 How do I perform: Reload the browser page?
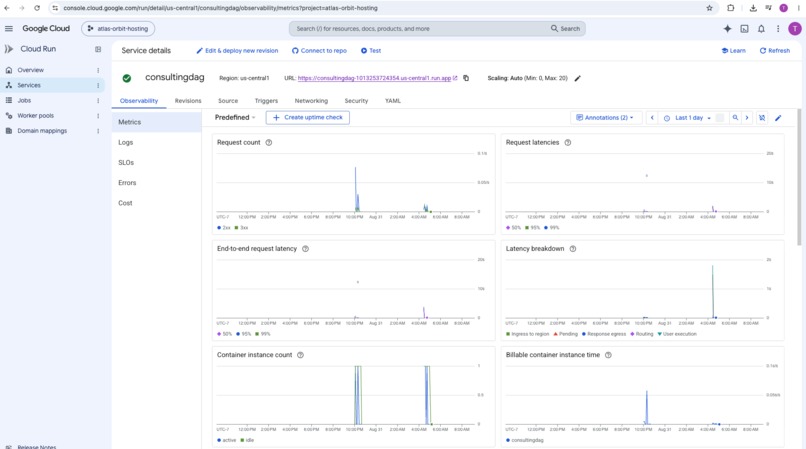click(37, 8)
